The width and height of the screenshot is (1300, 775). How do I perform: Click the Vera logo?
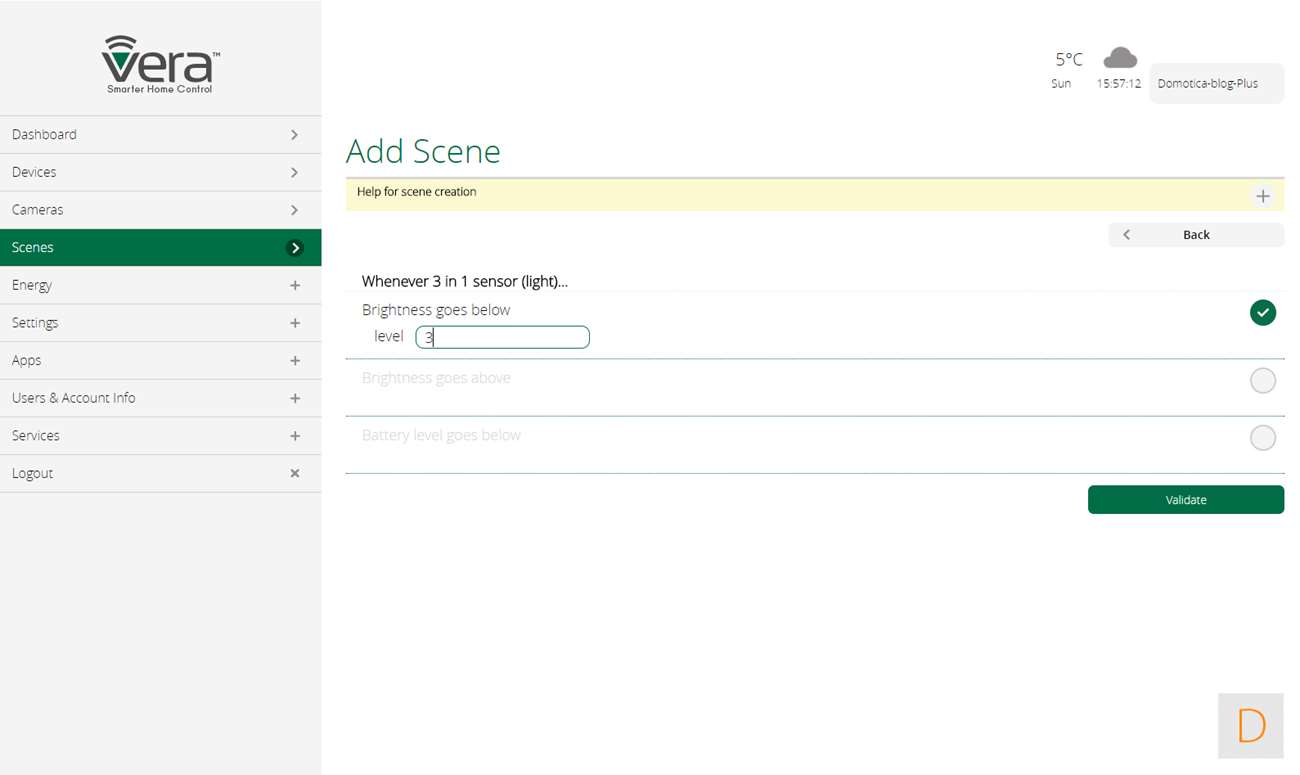[160, 64]
